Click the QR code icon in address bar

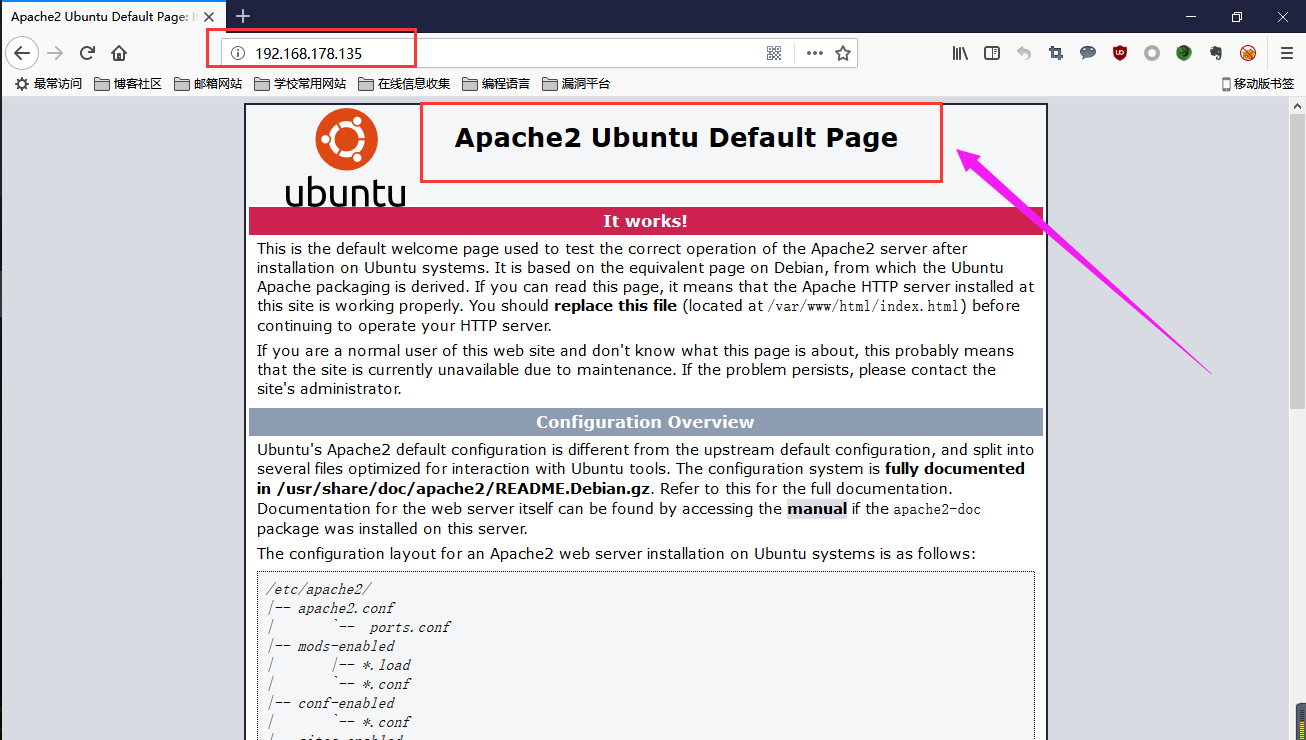pyautogui.click(x=774, y=53)
